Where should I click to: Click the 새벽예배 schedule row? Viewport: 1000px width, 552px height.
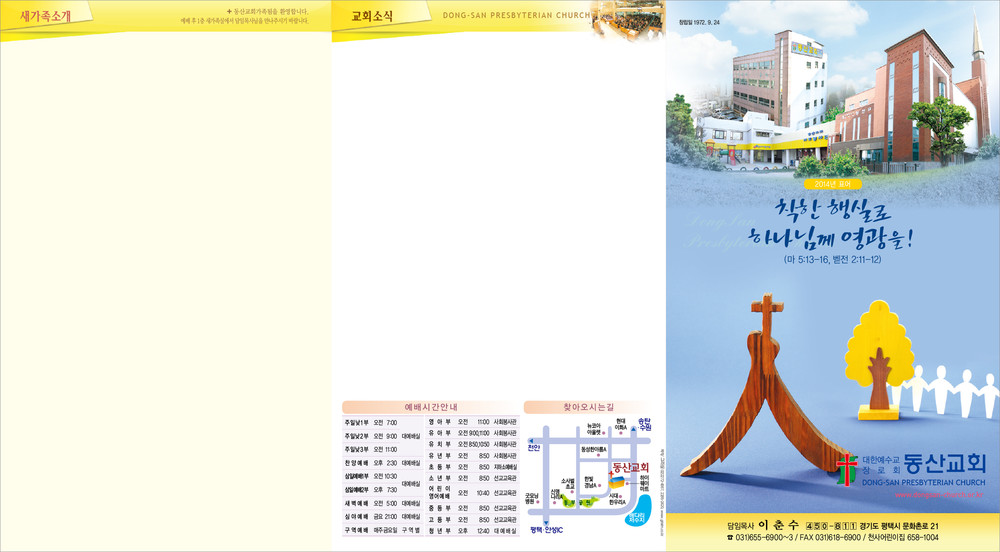[380, 503]
